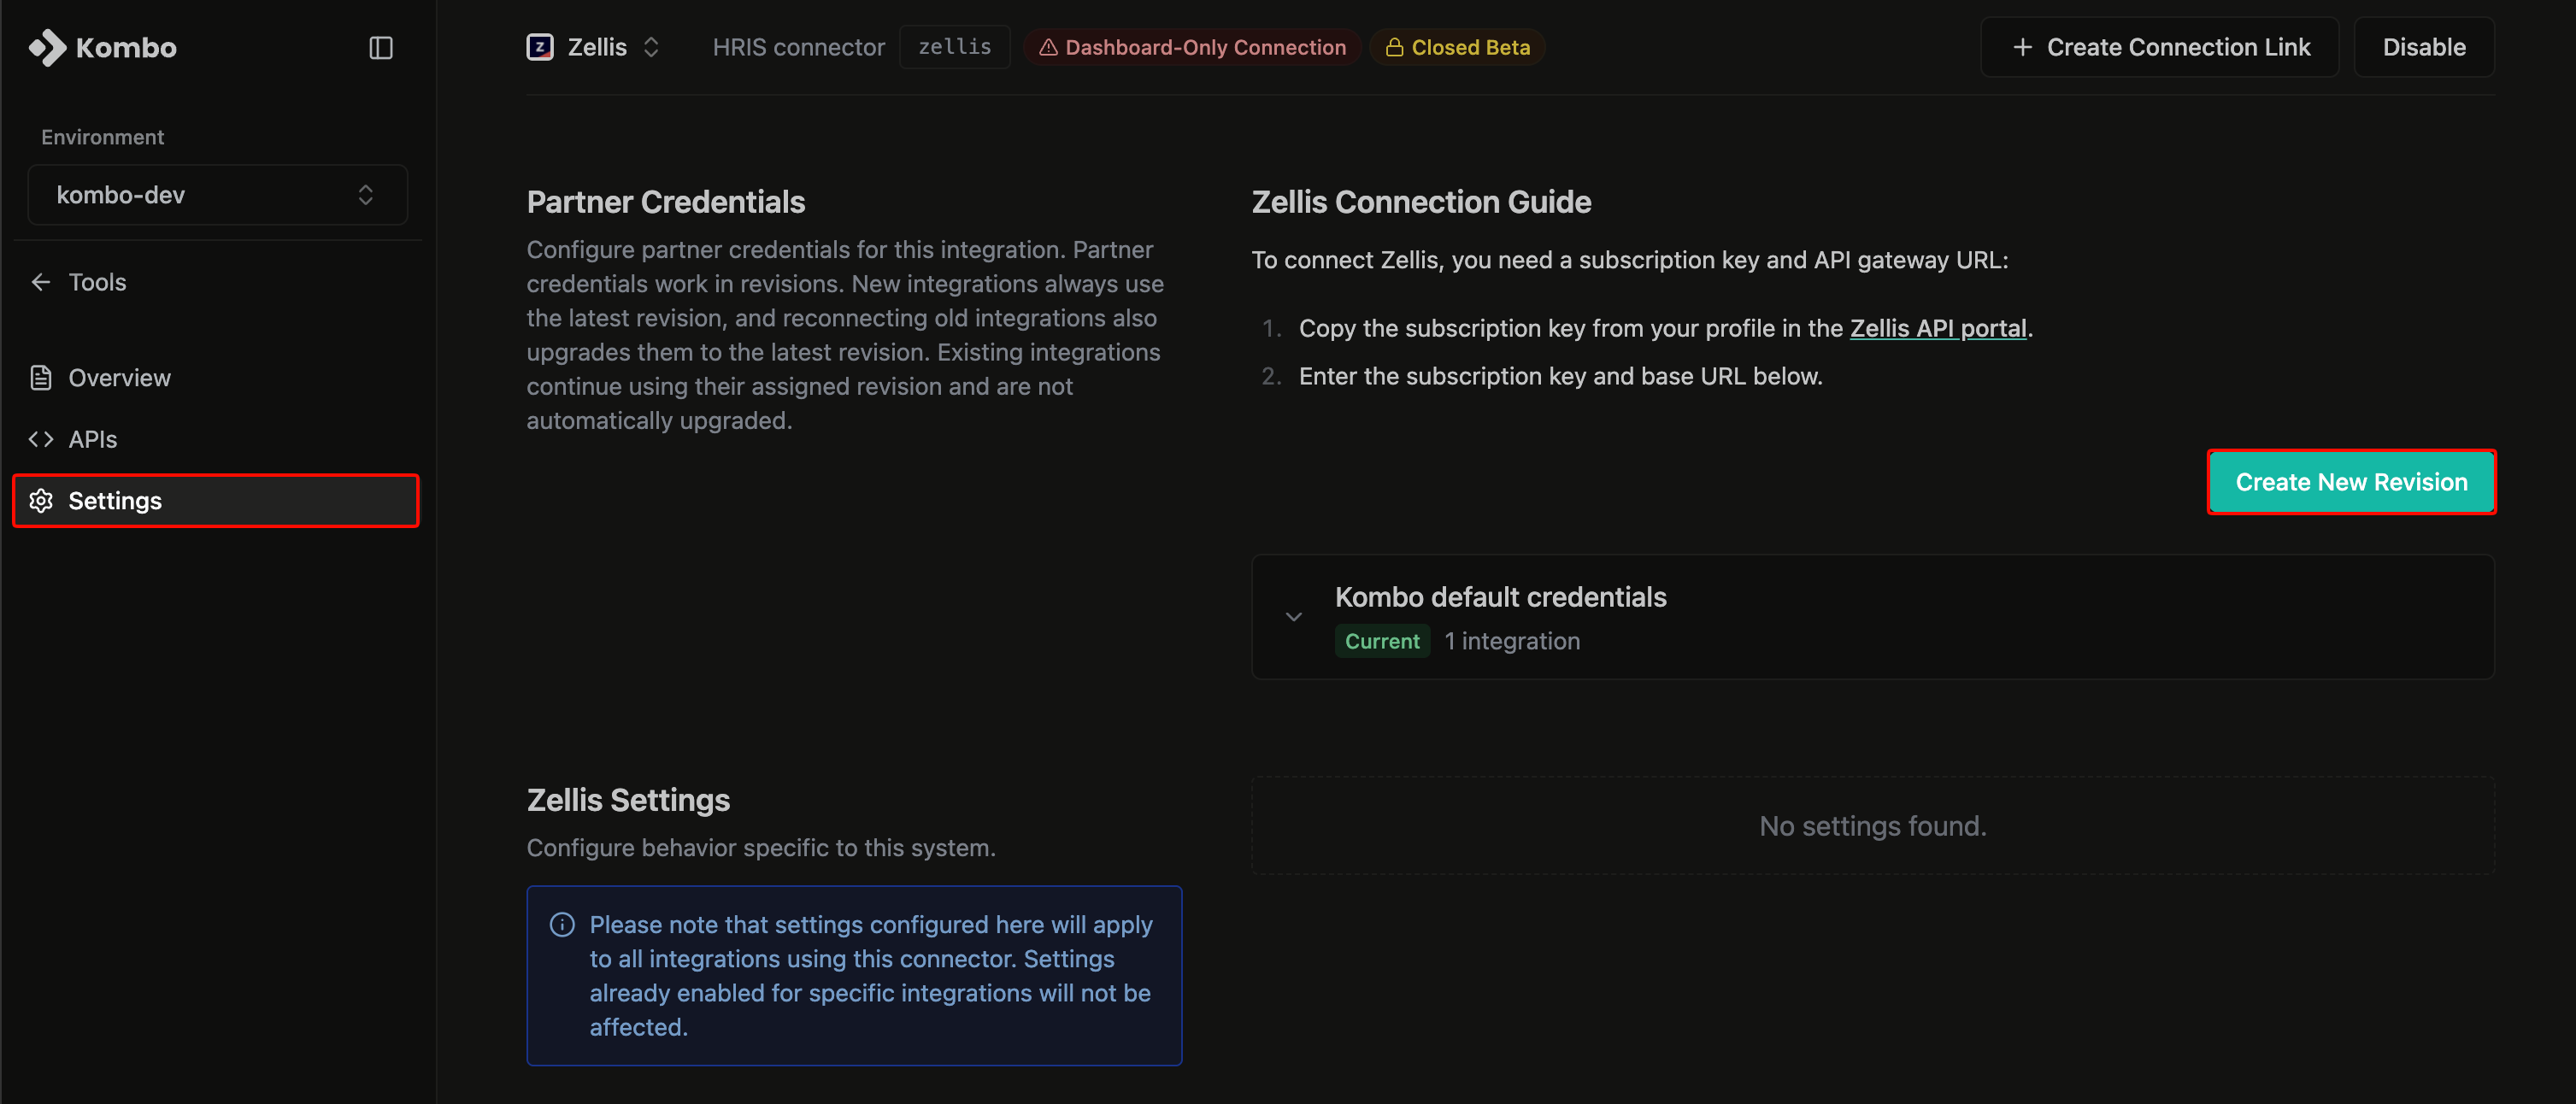Viewport: 2576px width, 1104px height.
Task: Click the Create Connection Link button
Action: pyautogui.click(x=2160, y=47)
